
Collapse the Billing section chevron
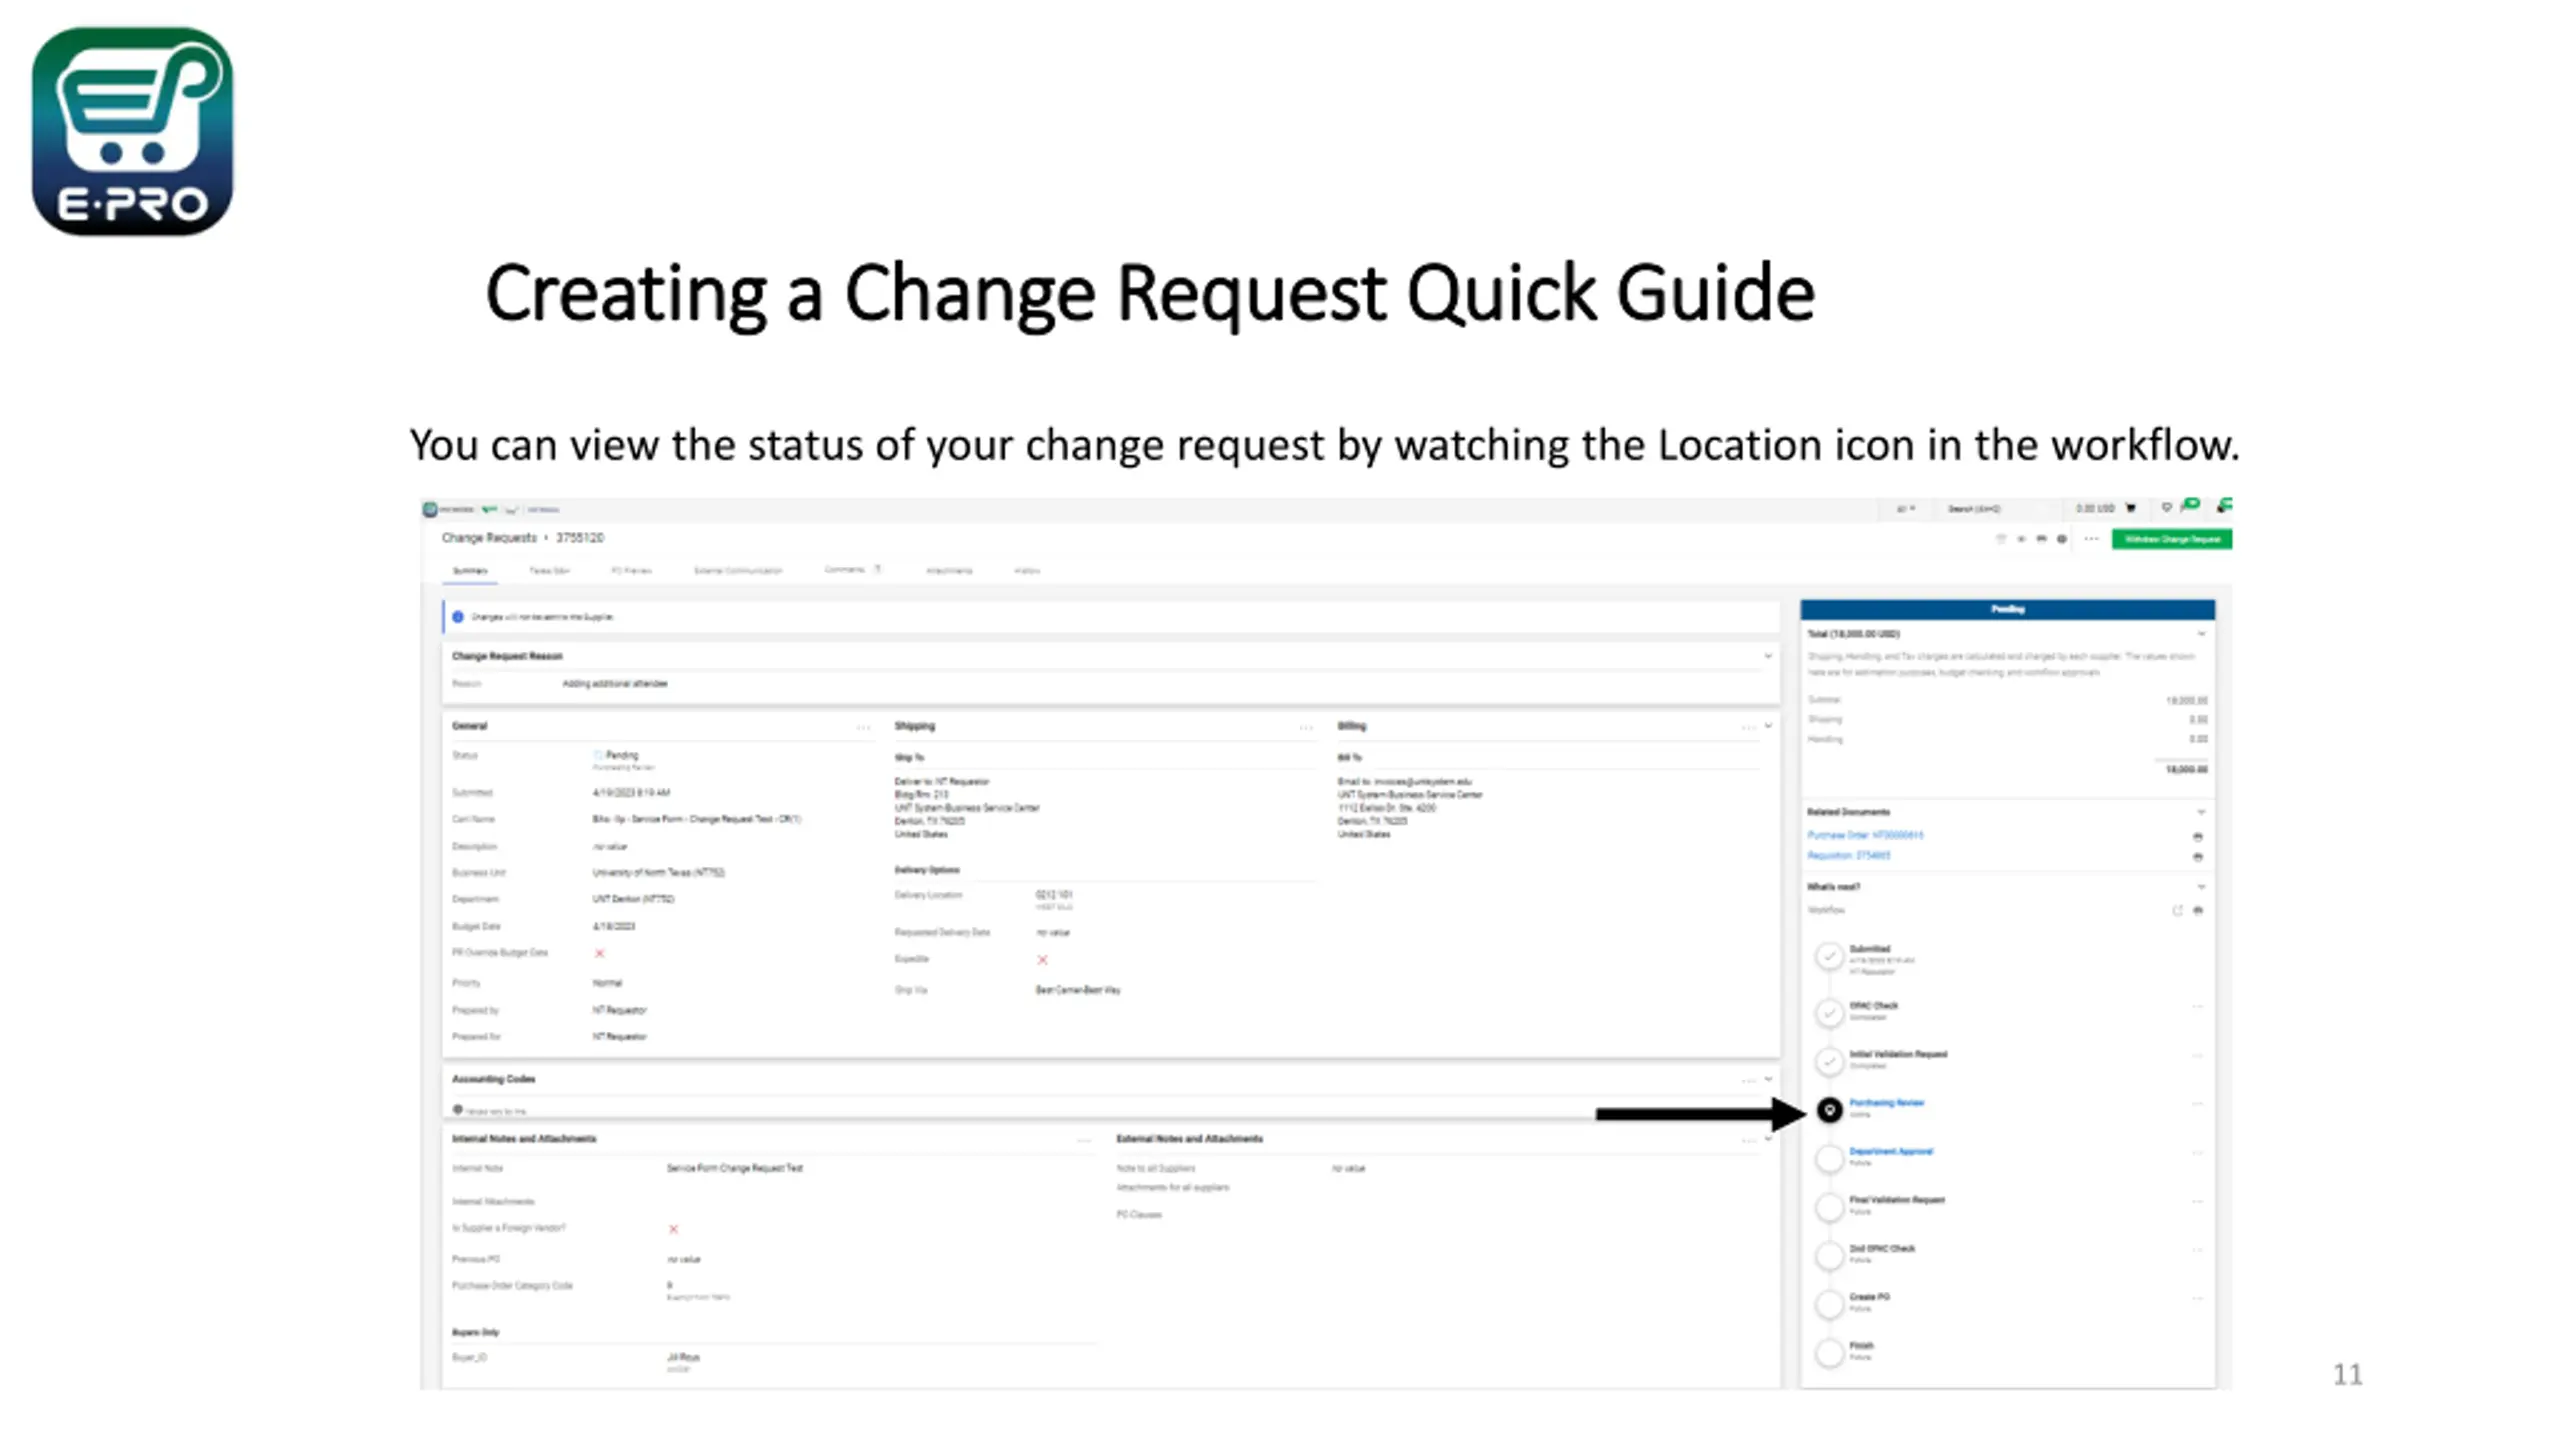point(1768,727)
